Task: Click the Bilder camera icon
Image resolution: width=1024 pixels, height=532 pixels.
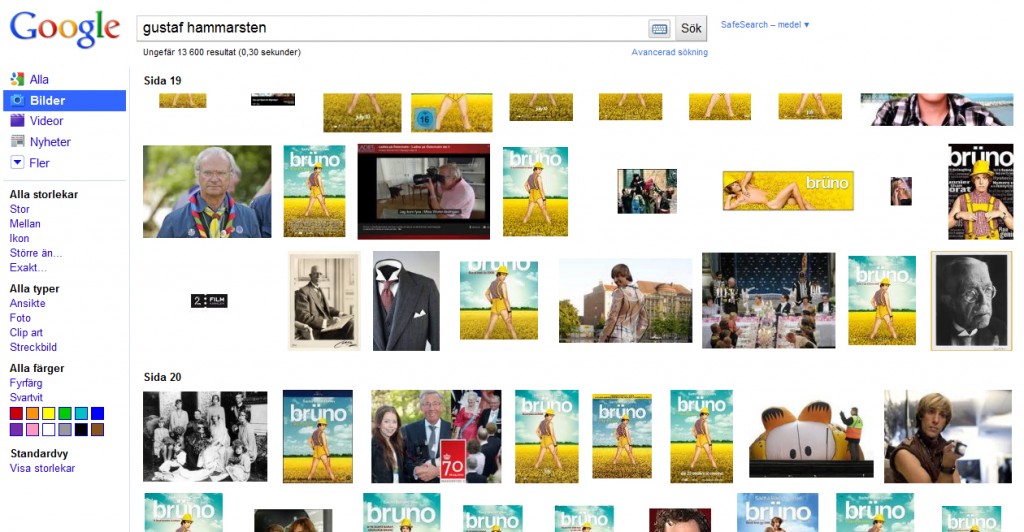Action: (18, 101)
